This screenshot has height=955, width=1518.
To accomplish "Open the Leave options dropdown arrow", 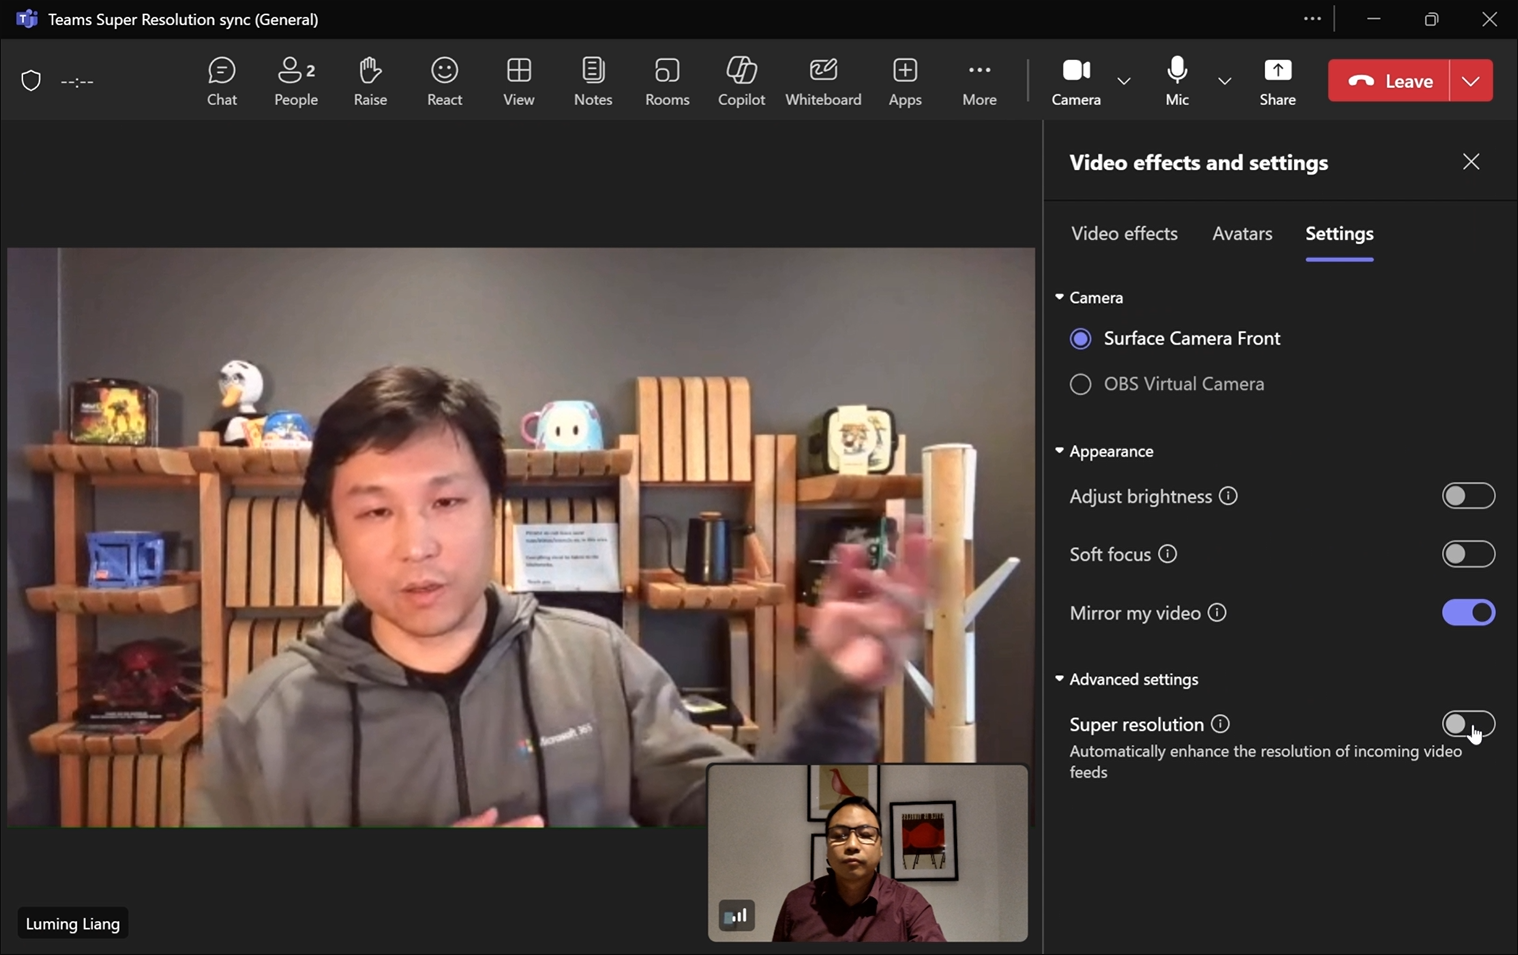I will pos(1471,81).
